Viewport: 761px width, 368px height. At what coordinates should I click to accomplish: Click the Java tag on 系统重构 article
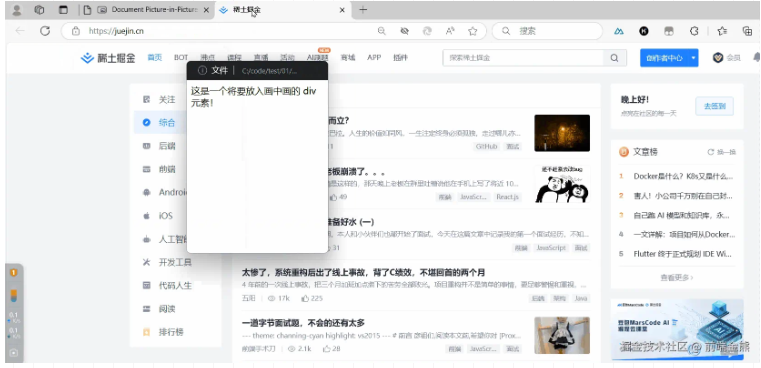(x=581, y=298)
